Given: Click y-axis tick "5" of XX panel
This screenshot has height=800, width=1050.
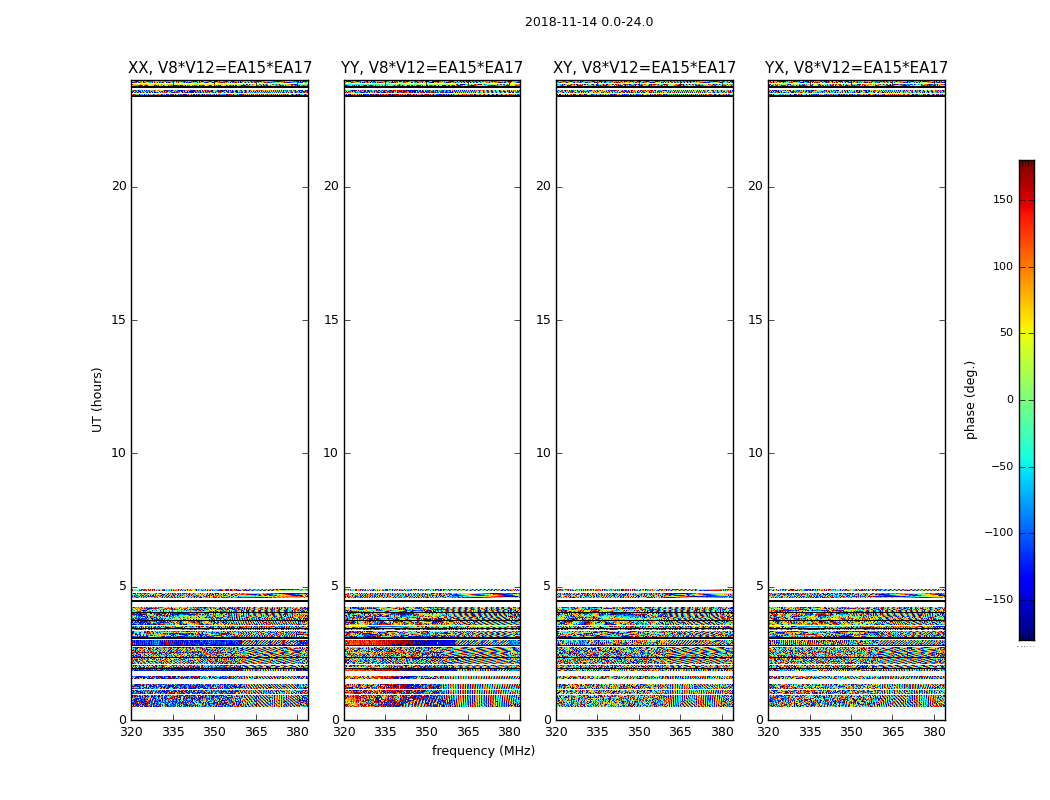Looking at the screenshot, I should tap(123, 586).
